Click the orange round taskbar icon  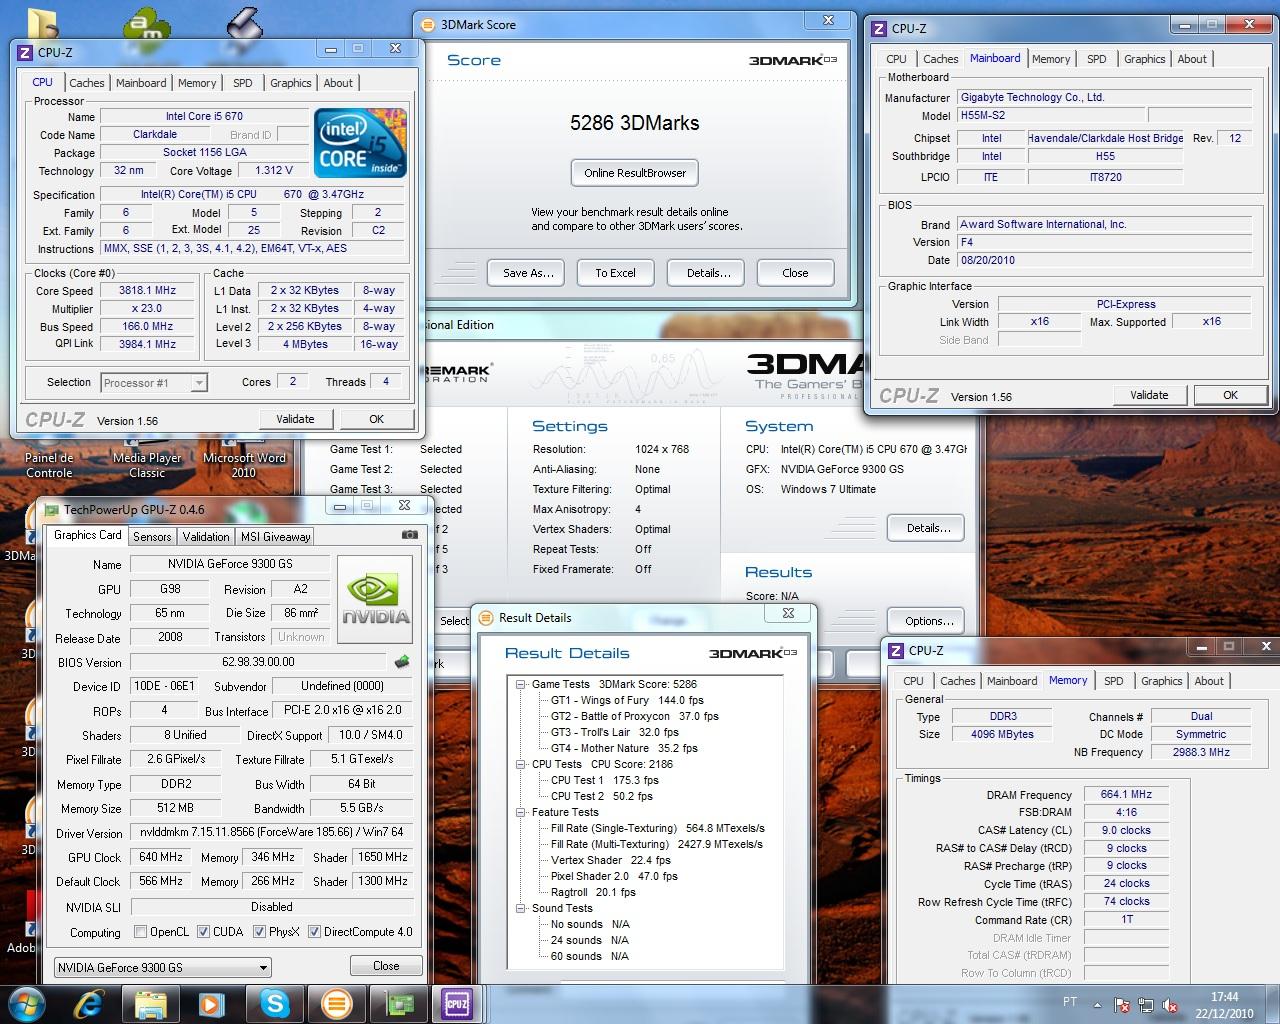pos(335,1003)
